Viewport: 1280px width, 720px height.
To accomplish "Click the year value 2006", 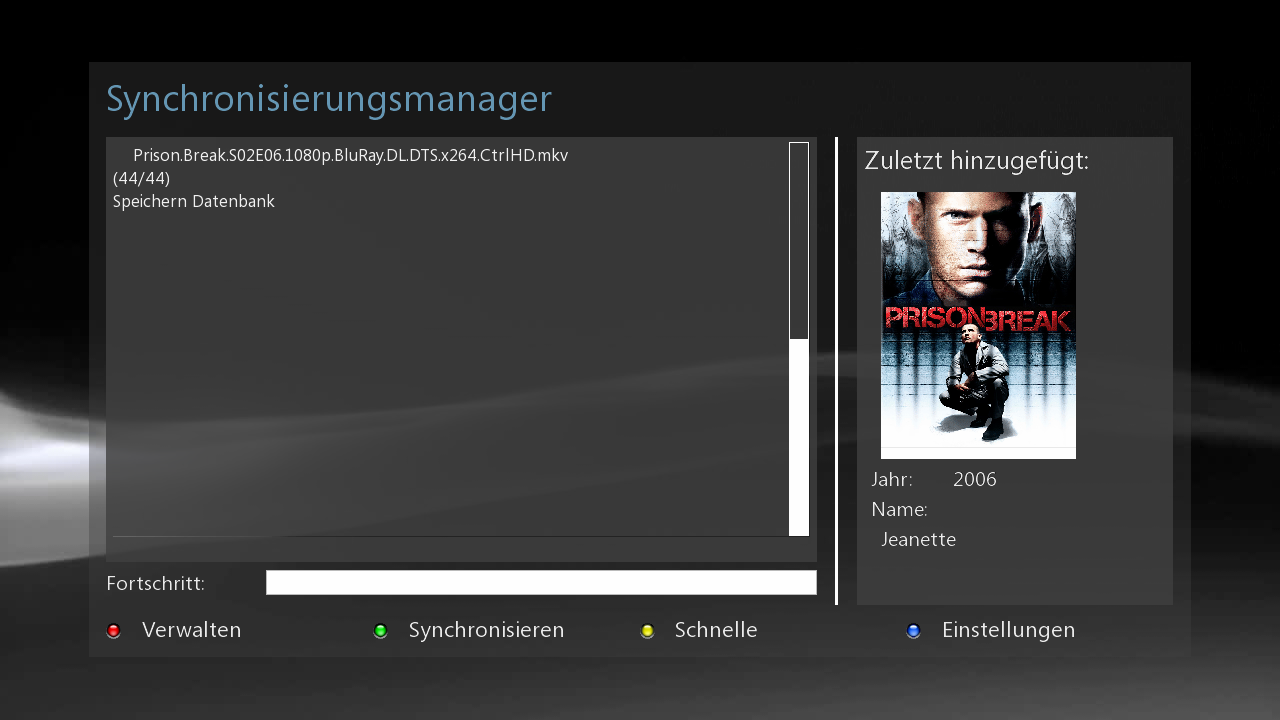I will tap(974, 480).
